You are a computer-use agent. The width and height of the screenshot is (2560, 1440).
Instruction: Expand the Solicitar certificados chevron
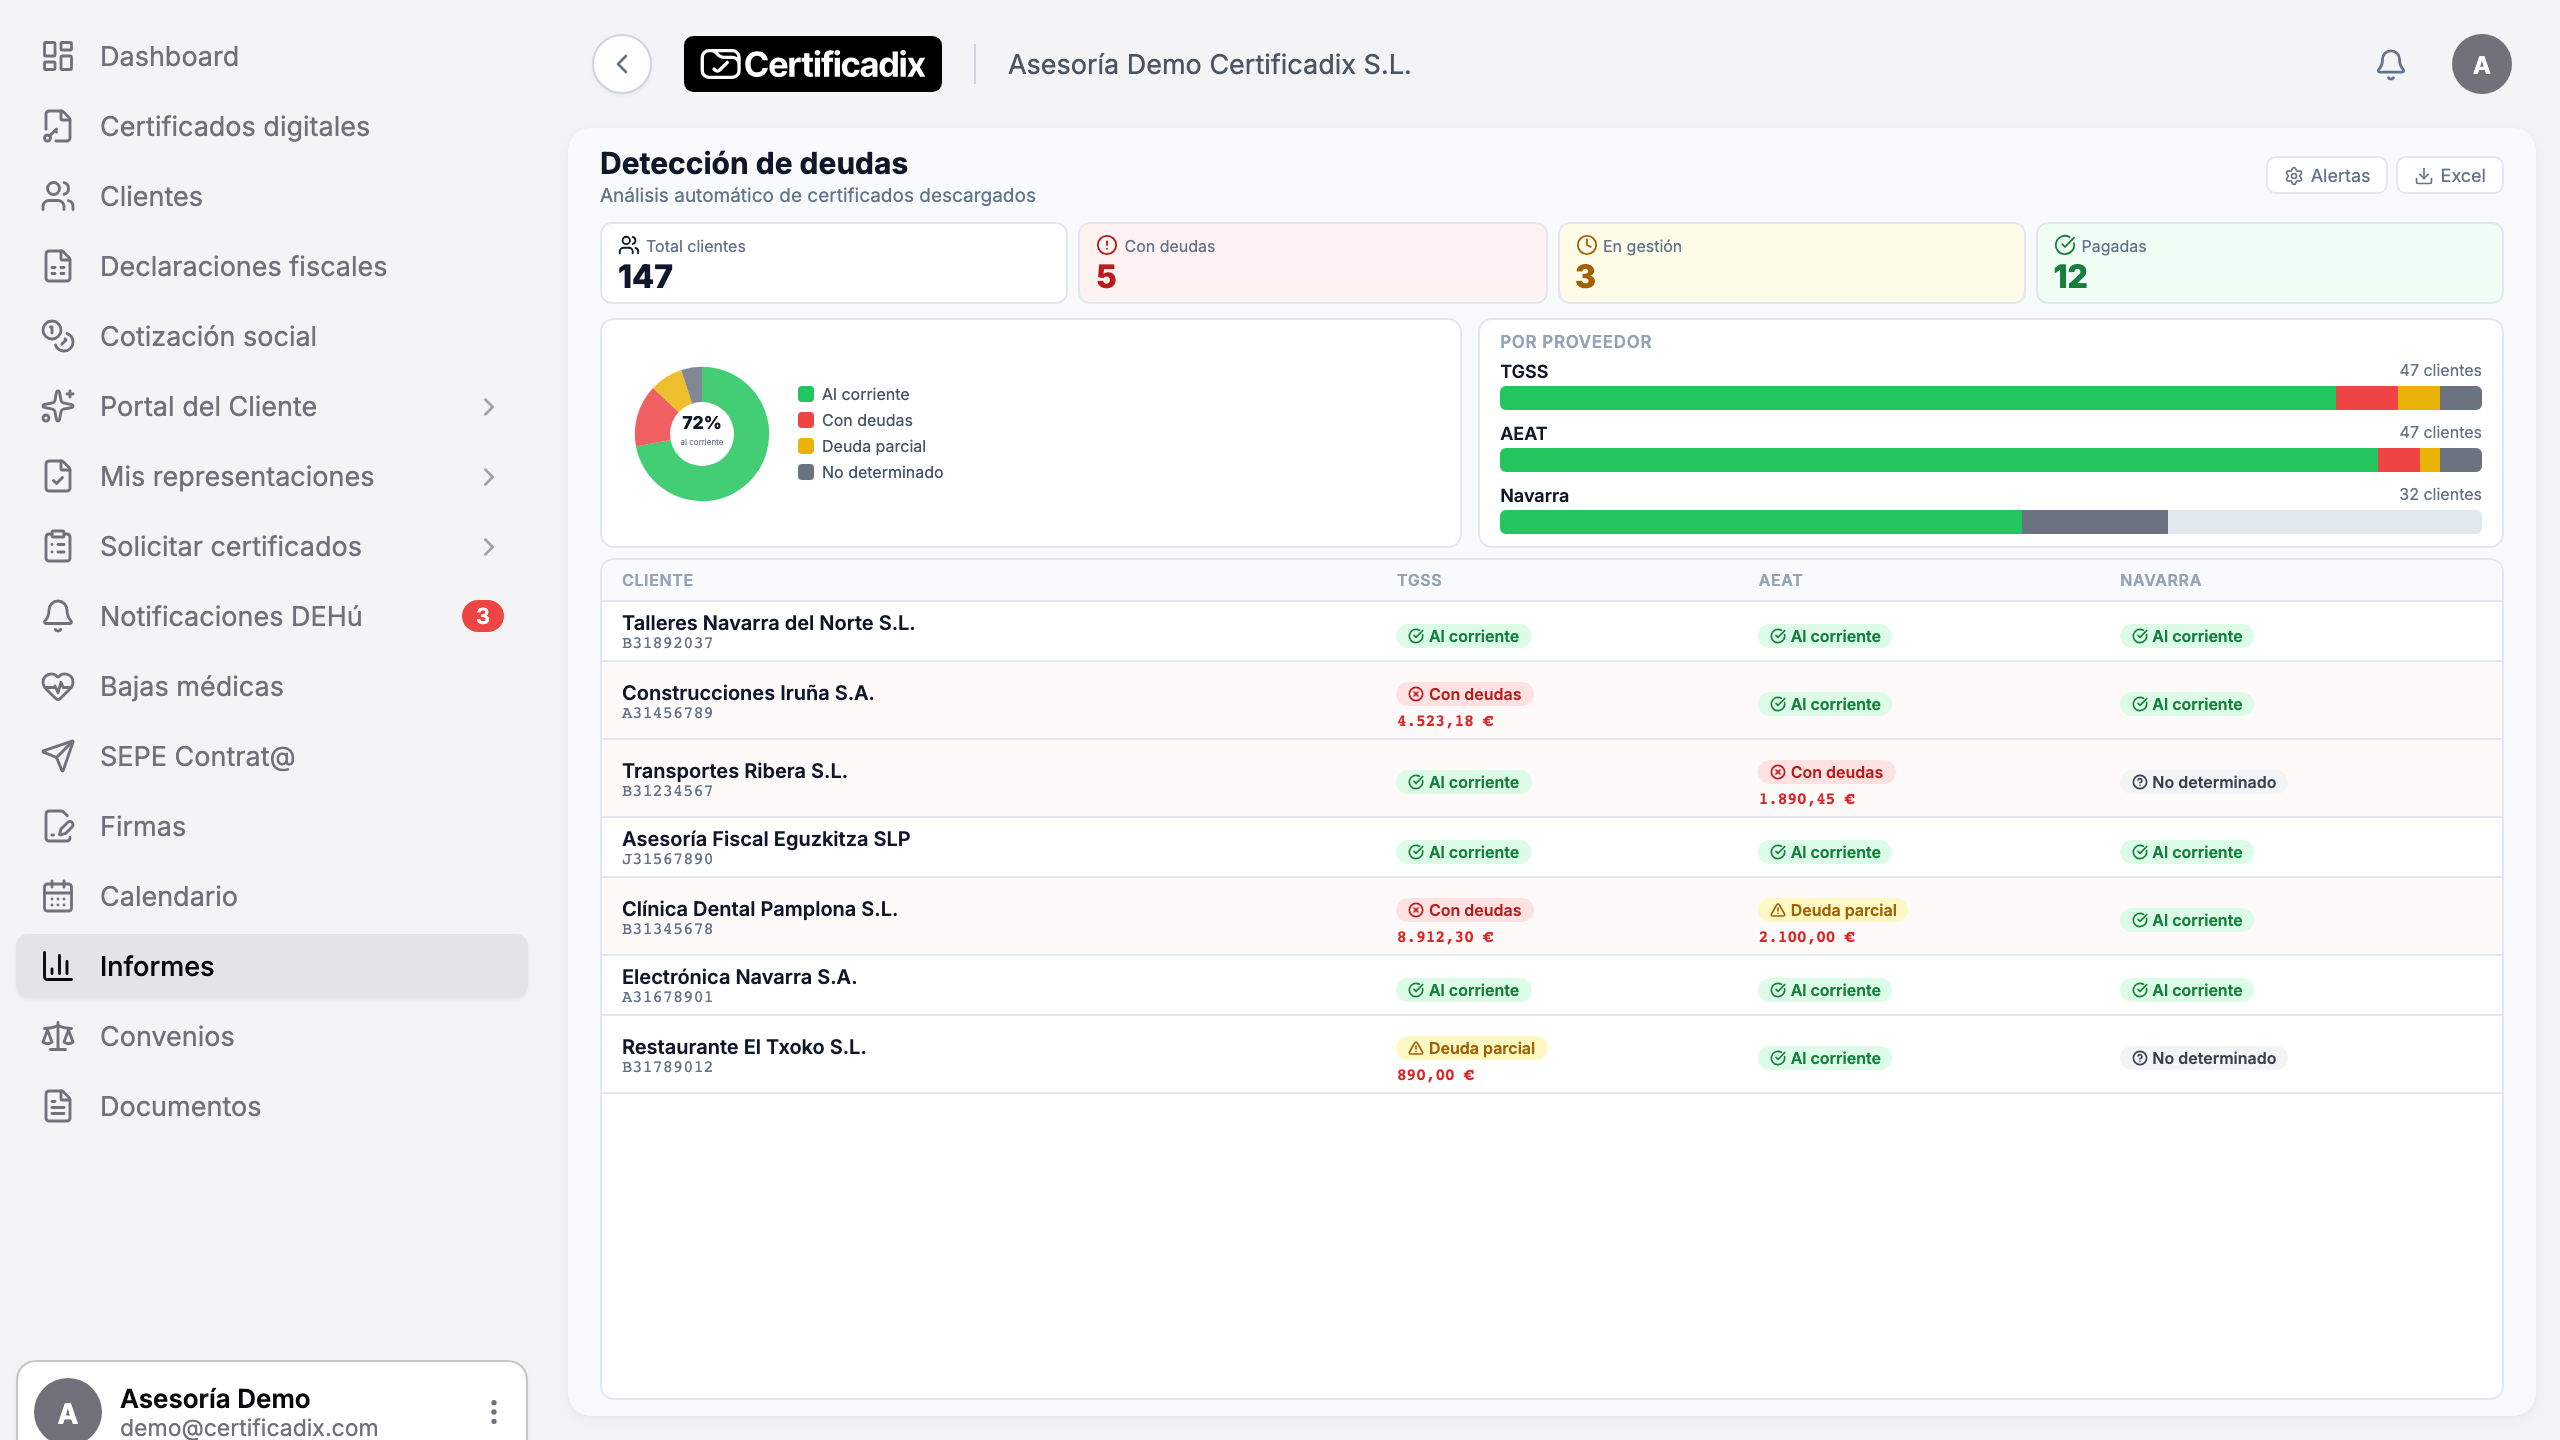pyautogui.click(x=489, y=547)
